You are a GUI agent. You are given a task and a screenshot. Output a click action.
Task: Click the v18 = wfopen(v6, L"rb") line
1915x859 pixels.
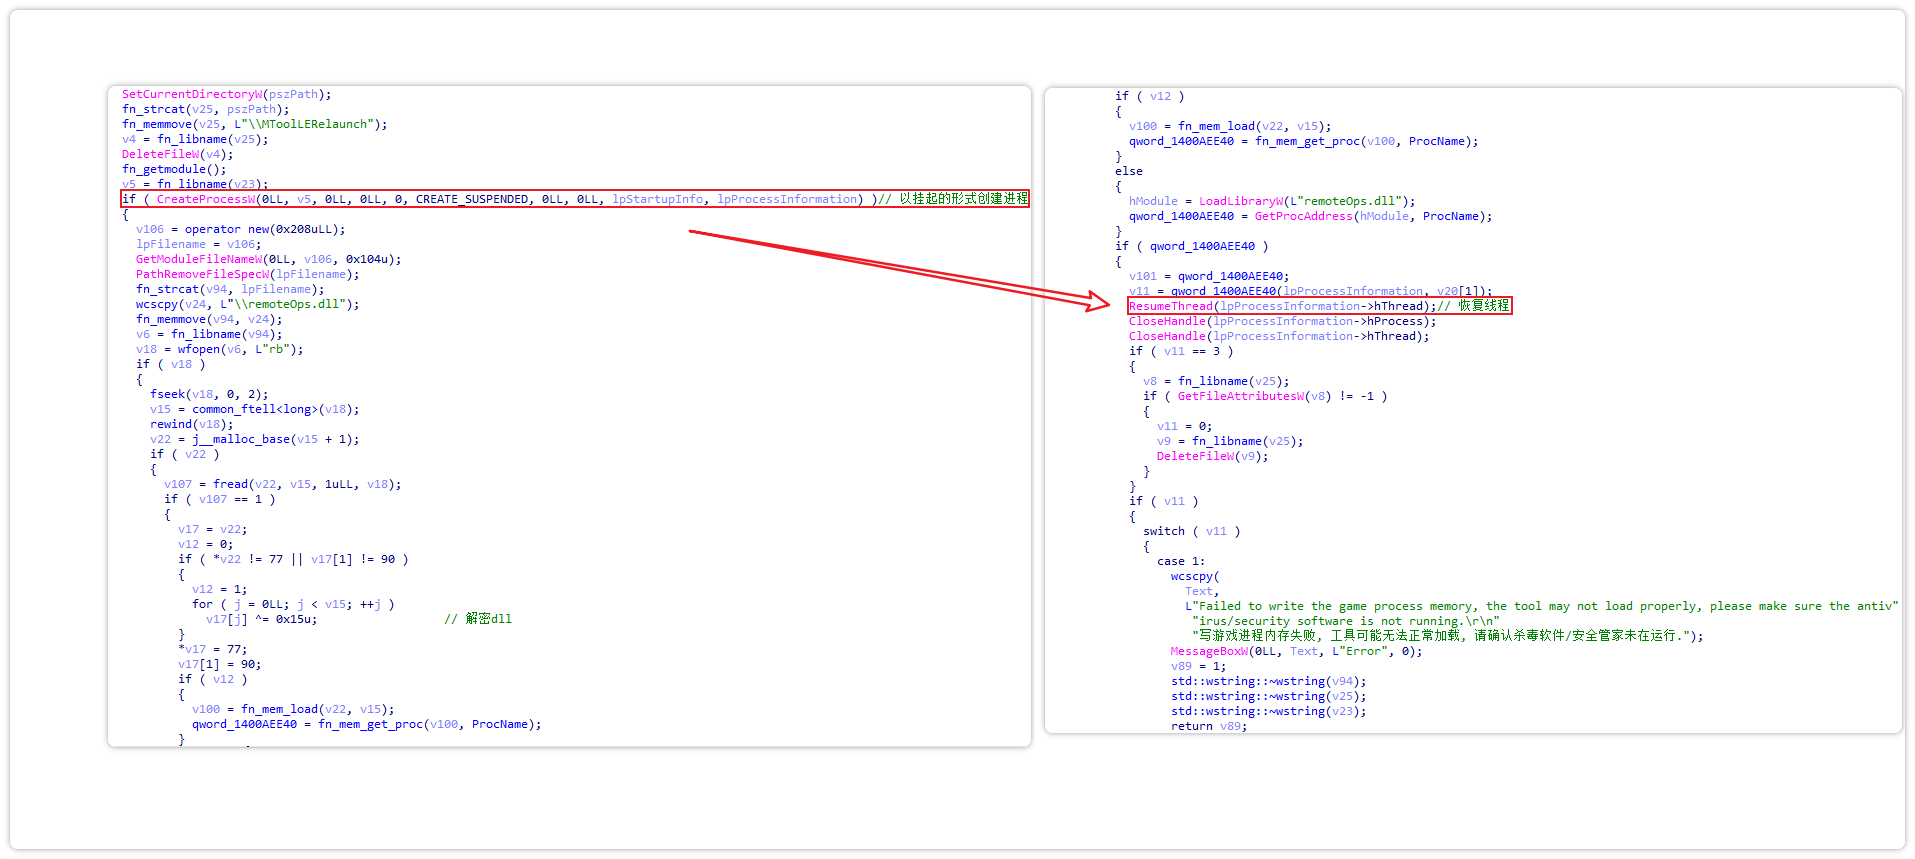[x=219, y=349]
